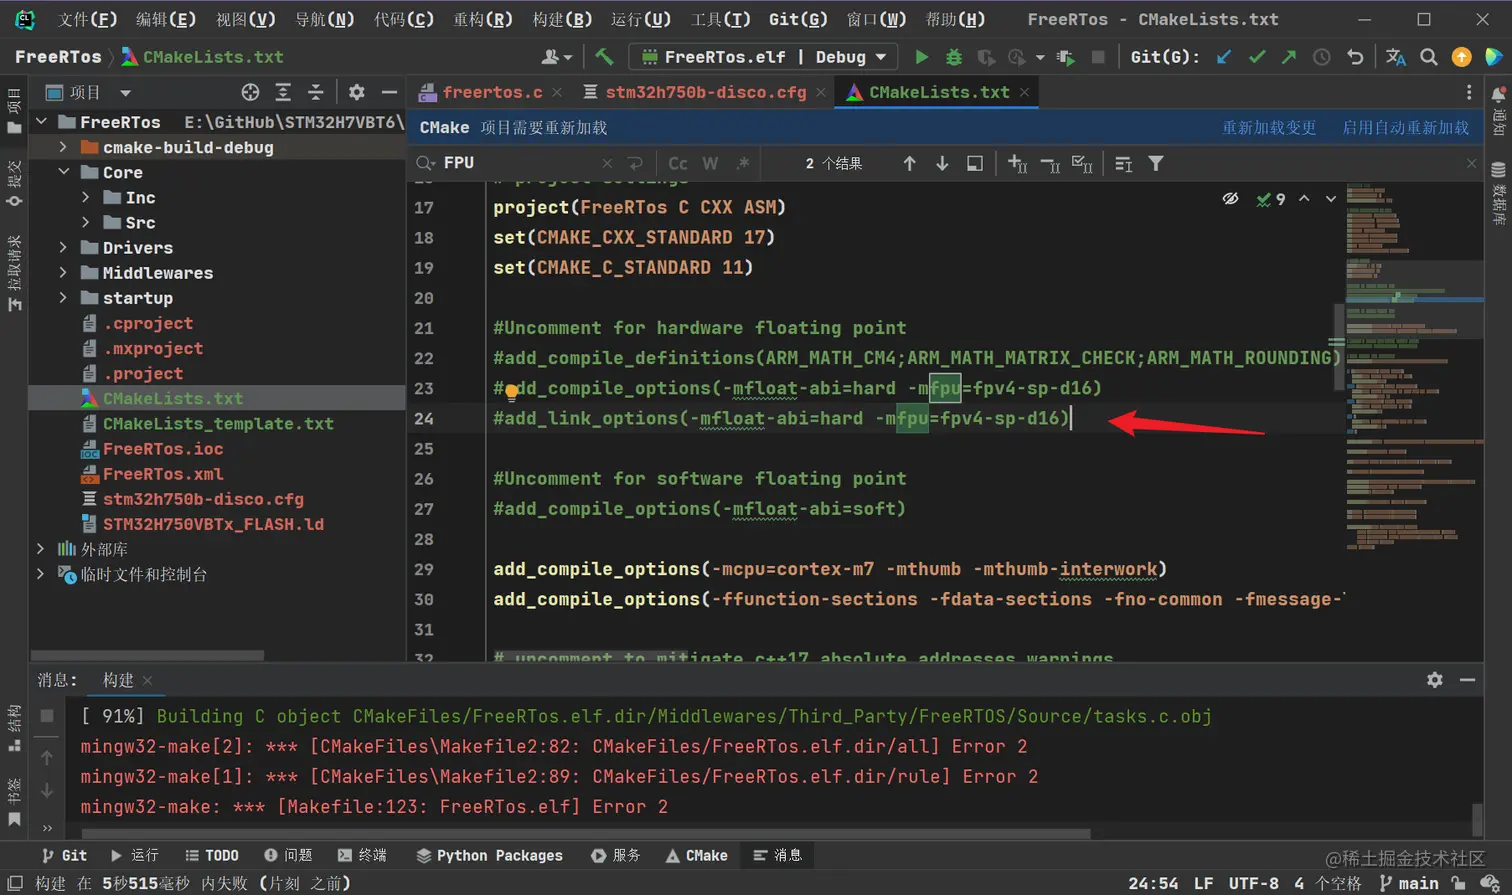This screenshot has width=1512, height=895.
Task: Open the main branch widget in status bar
Action: tap(1409, 883)
